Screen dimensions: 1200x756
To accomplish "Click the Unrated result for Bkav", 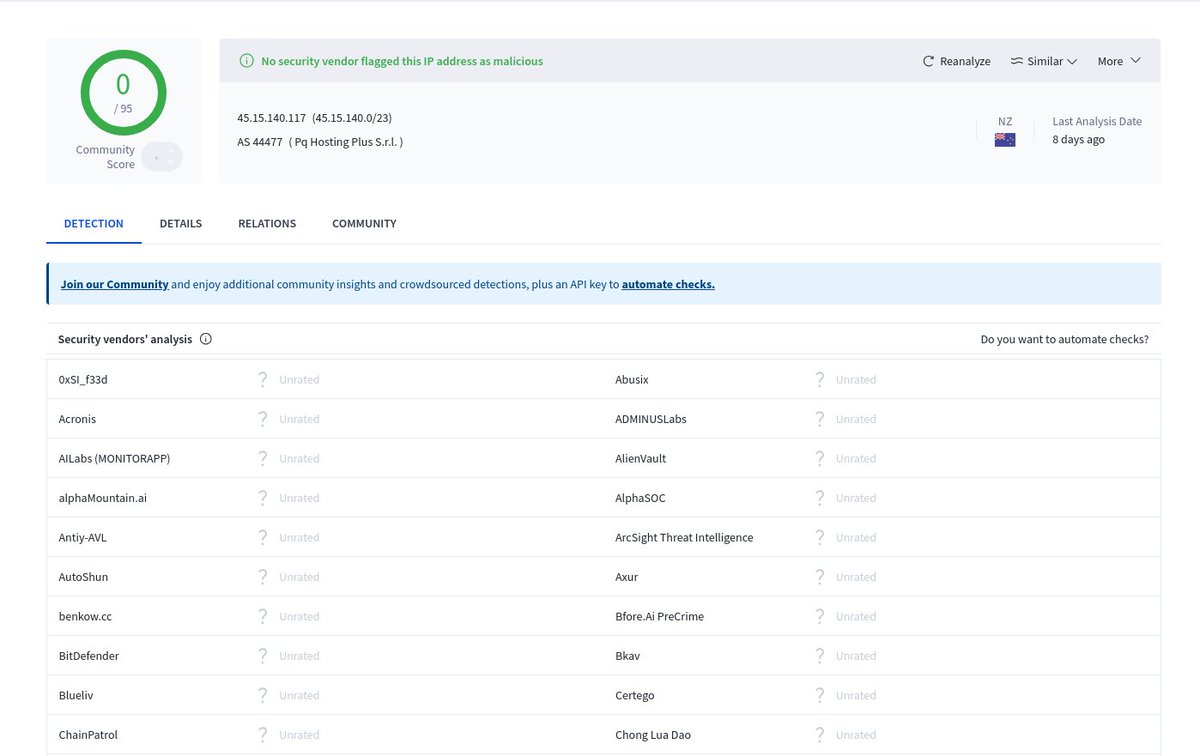I will [x=856, y=656].
